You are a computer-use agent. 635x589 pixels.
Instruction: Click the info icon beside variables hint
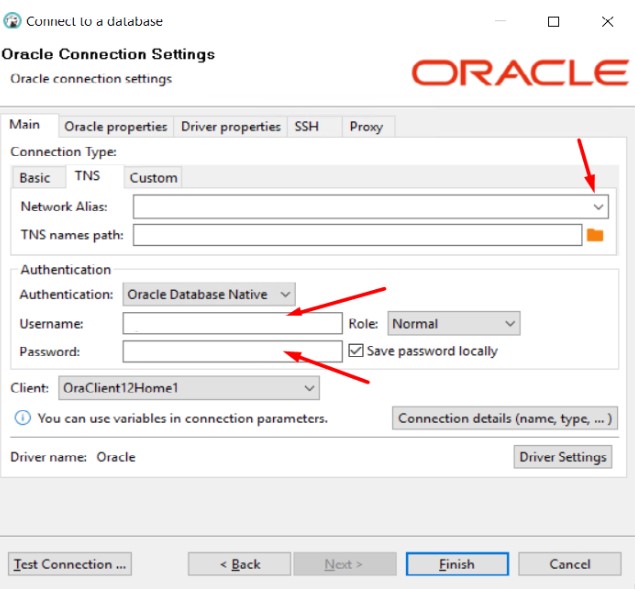click(23, 418)
